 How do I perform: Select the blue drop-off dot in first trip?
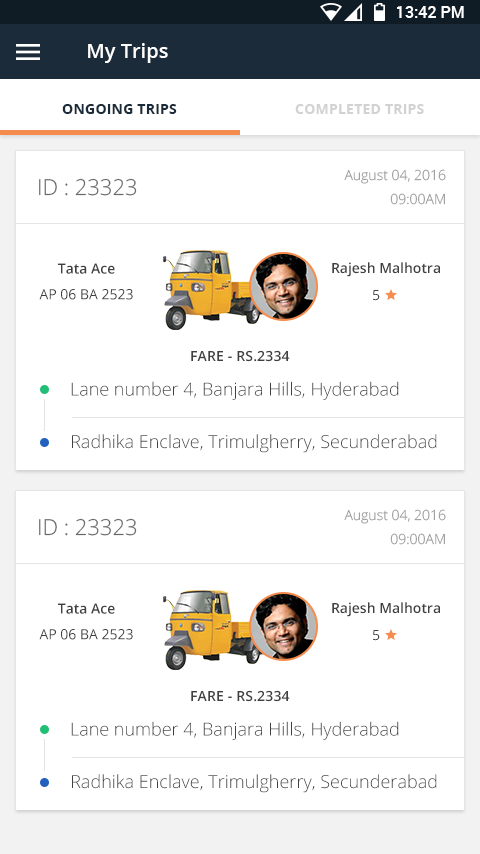45,442
